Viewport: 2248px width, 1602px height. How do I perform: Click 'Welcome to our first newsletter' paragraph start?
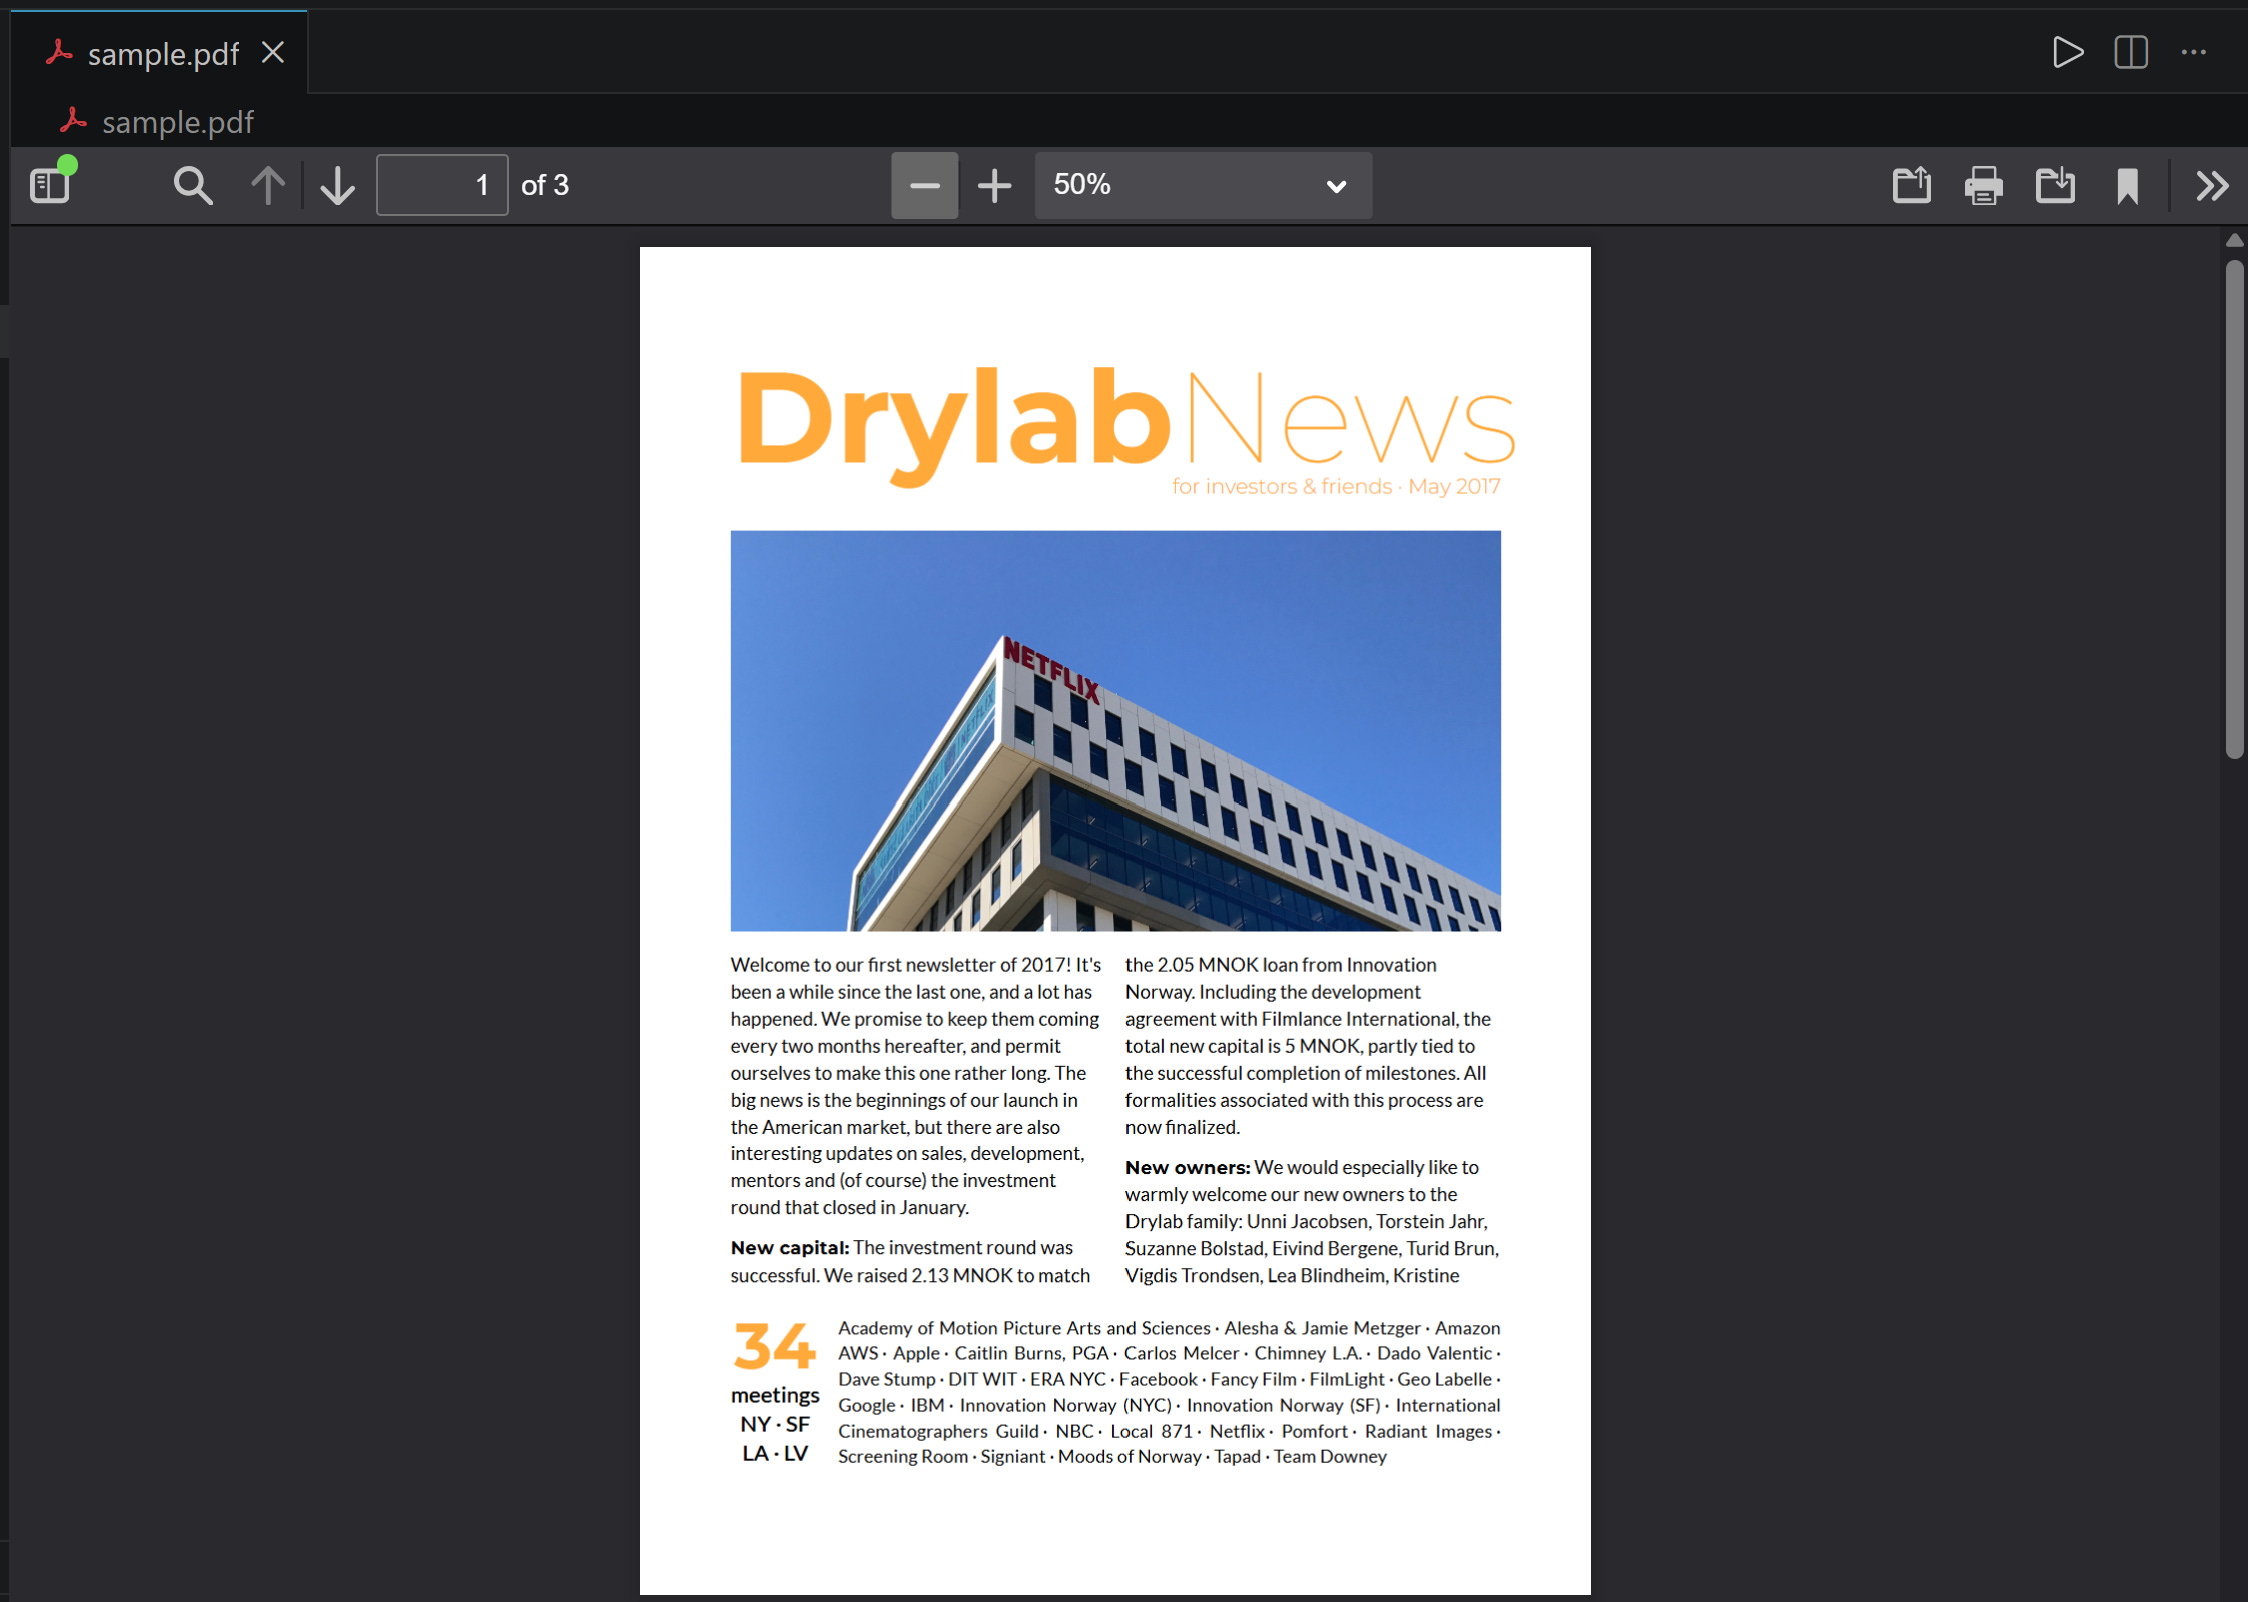[865, 965]
